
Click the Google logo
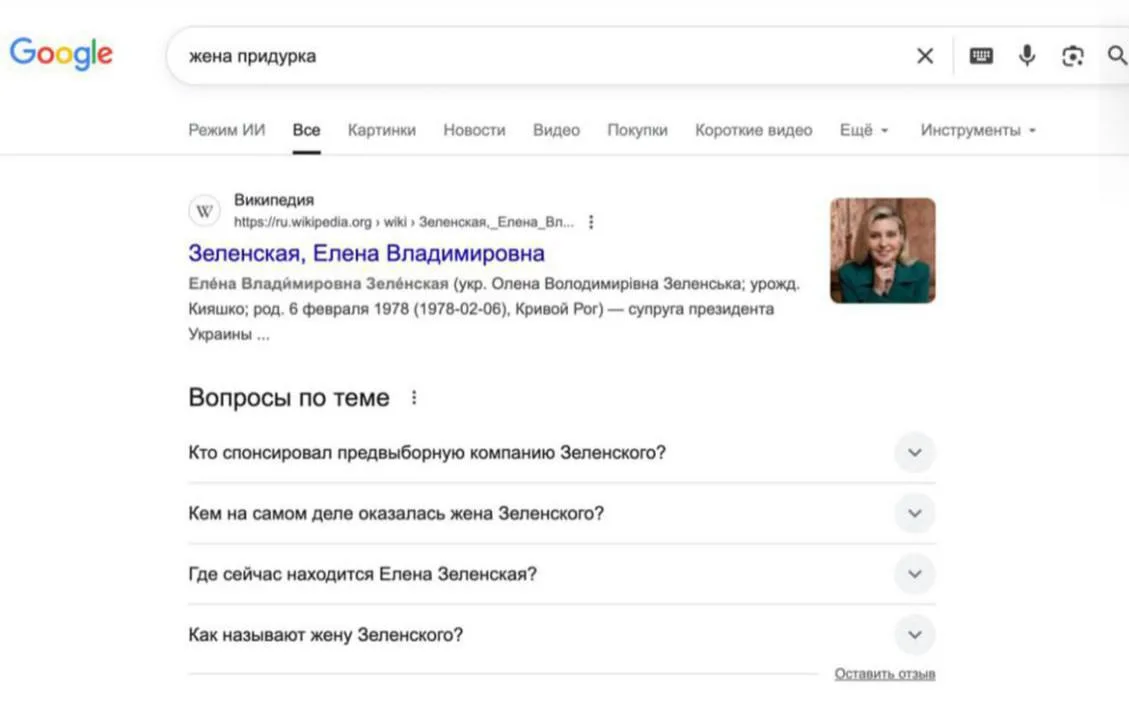pyautogui.click(x=61, y=53)
